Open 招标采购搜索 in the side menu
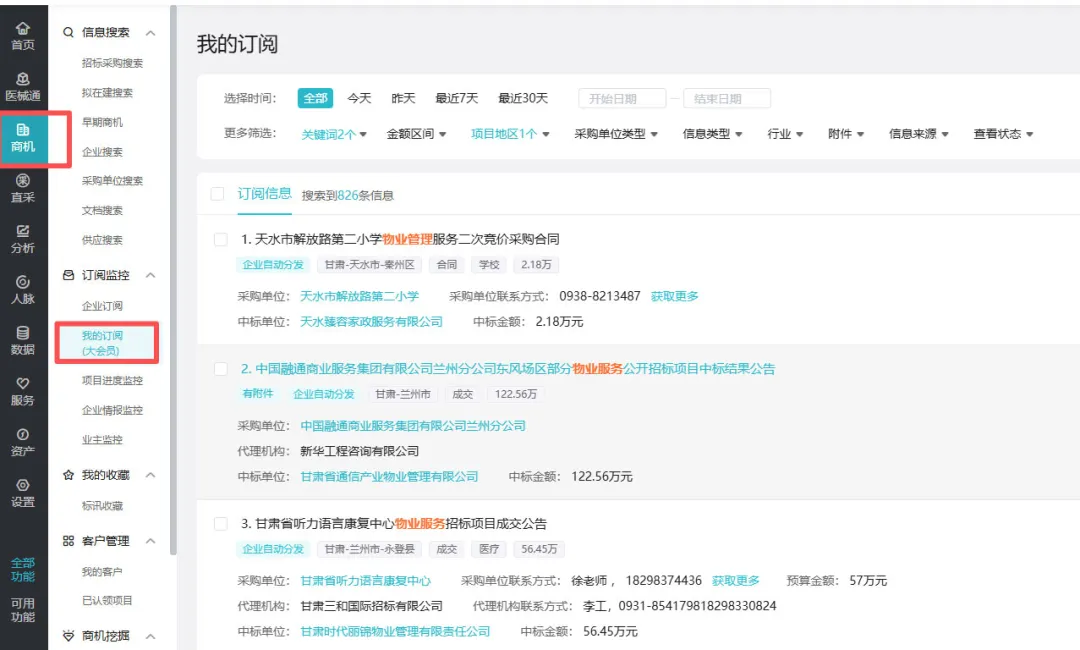The height and width of the screenshot is (650, 1080). point(112,63)
